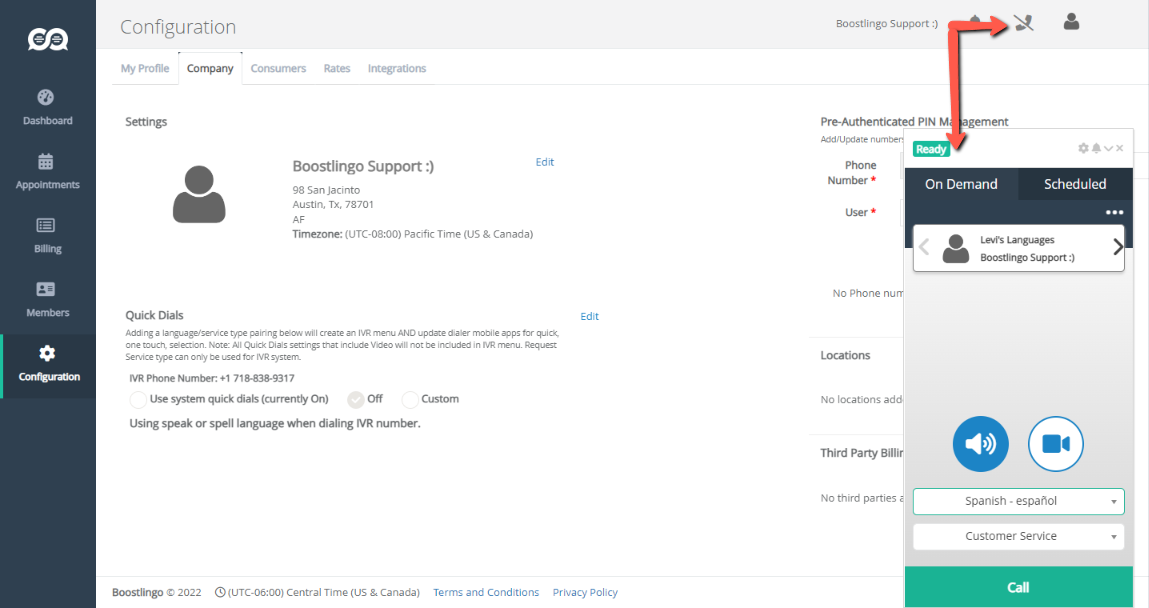Viewport: 1149px width, 608px height.
Task: Click Edit next to company Settings
Action: tap(544, 162)
